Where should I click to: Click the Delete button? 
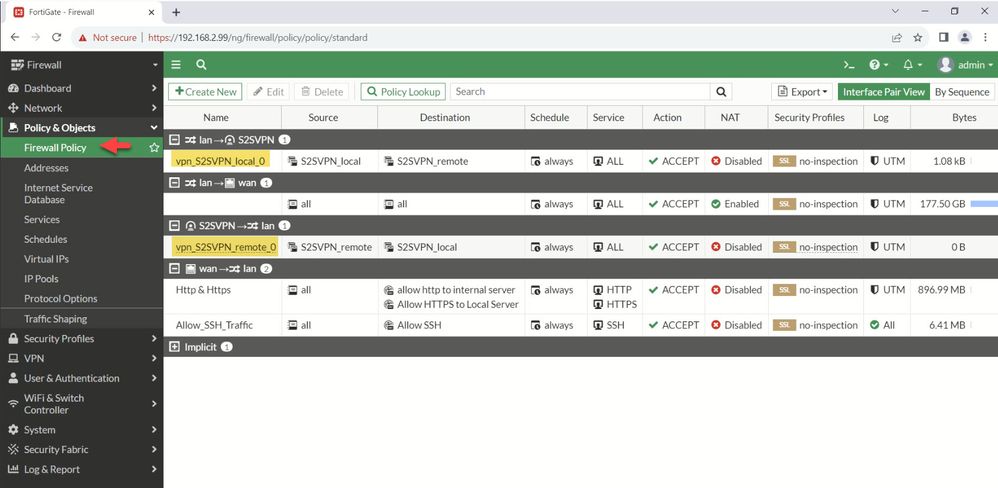[322, 92]
